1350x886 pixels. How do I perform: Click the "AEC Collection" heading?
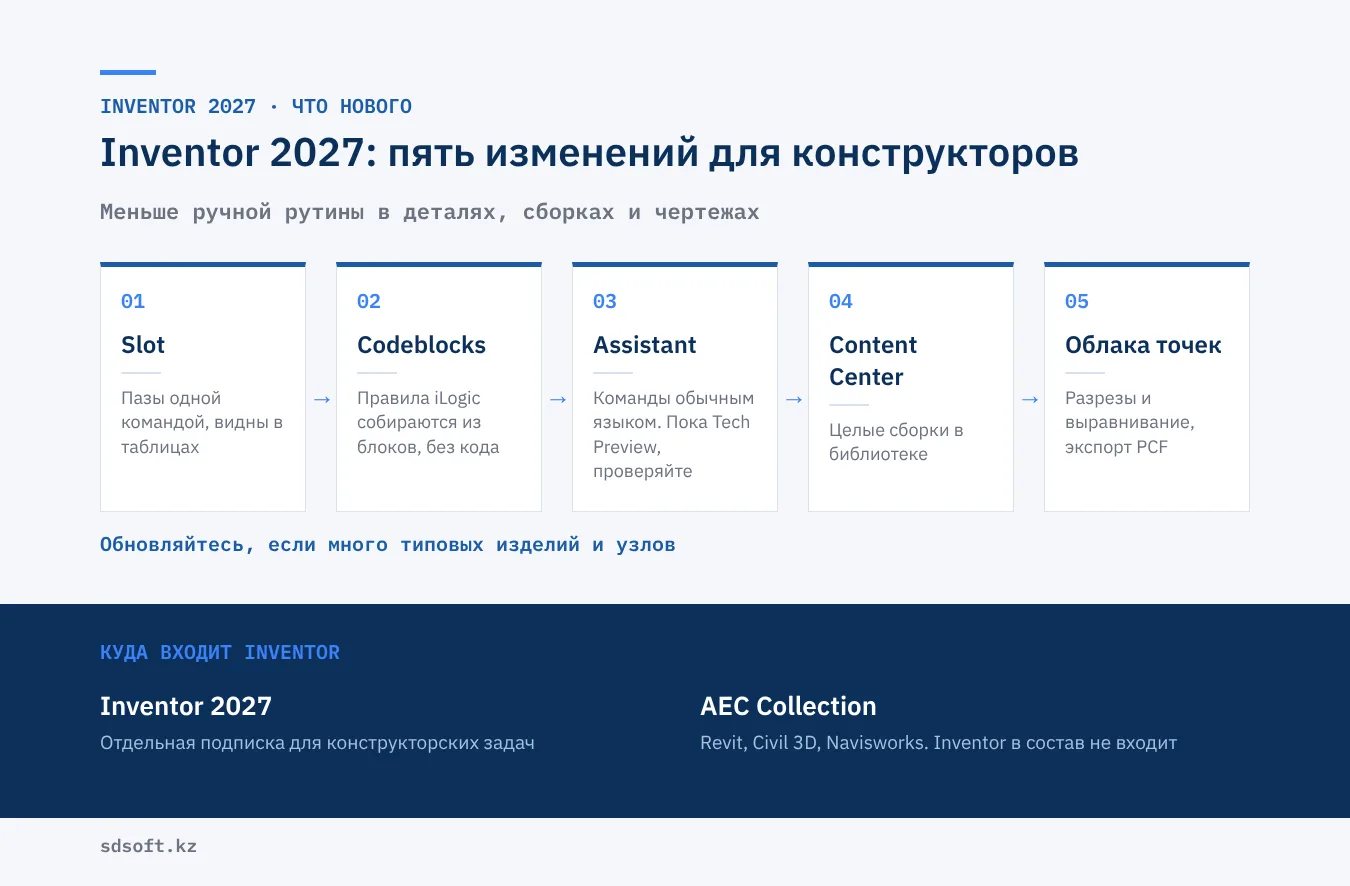click(788, 706)
